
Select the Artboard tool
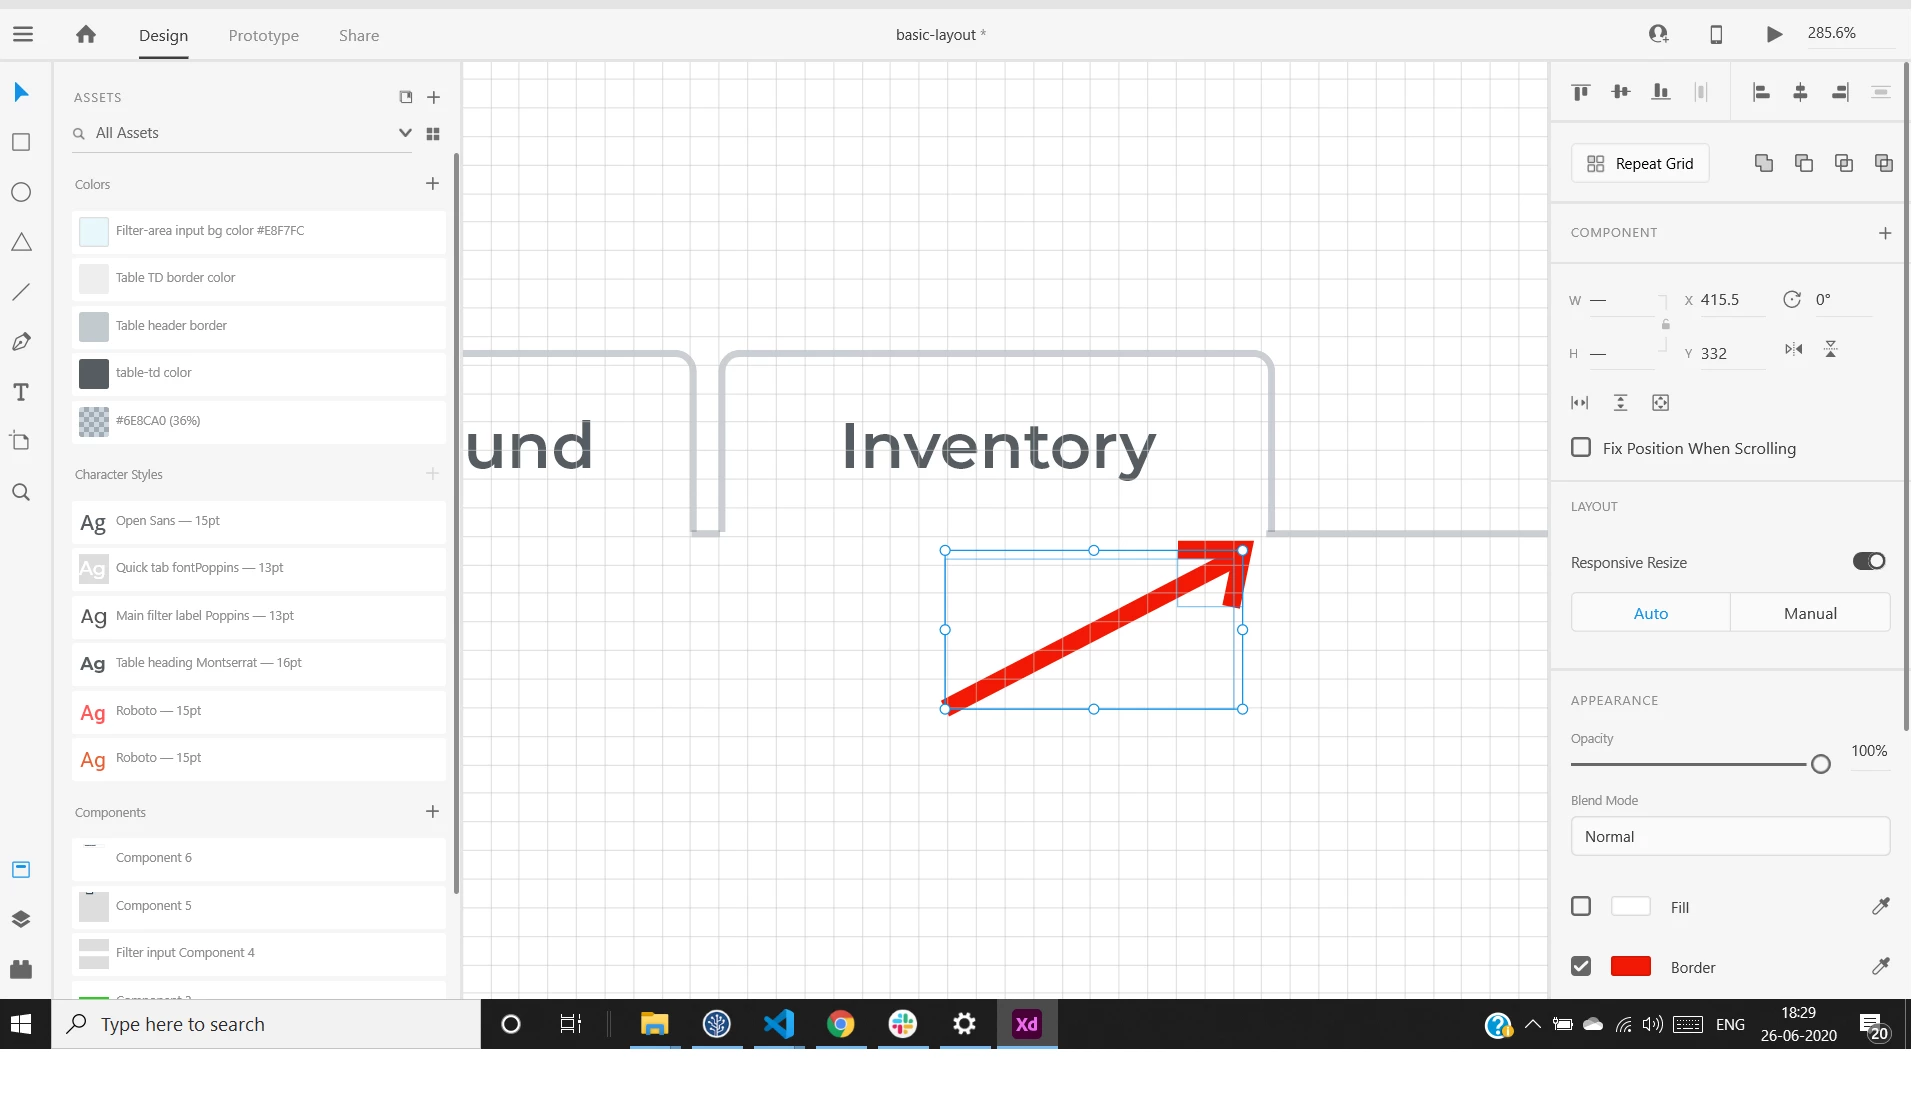click(21, 441)
